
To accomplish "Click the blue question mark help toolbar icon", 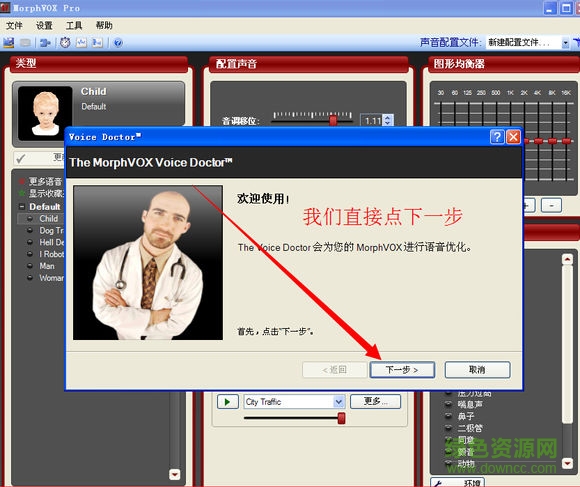I will point(118,43).
